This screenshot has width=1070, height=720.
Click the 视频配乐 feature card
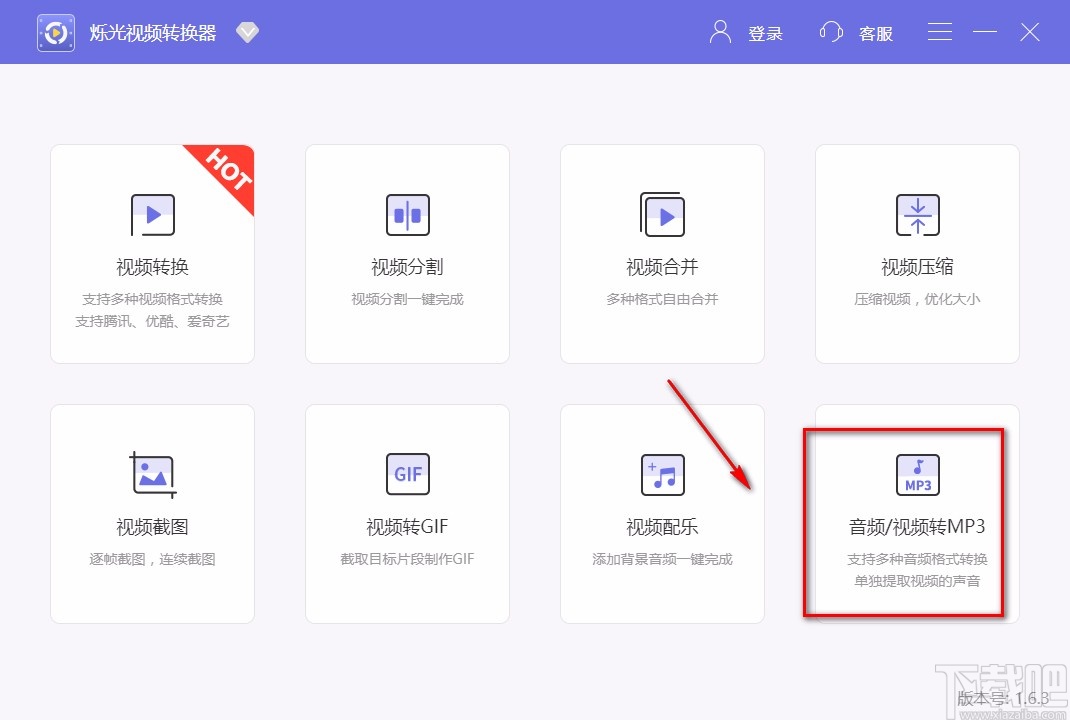point(662,513)
